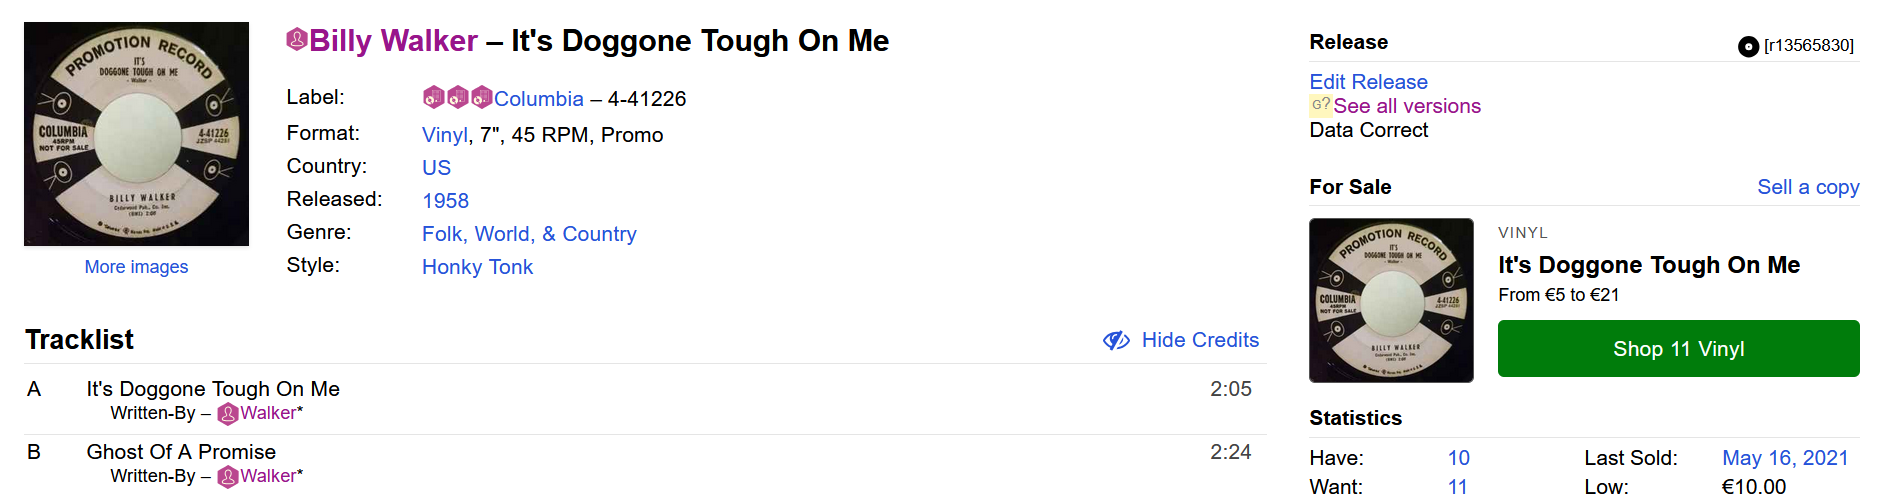Open the Sell a copy link
This screenshot has height=494, width=1878.
coord(1808,187)
